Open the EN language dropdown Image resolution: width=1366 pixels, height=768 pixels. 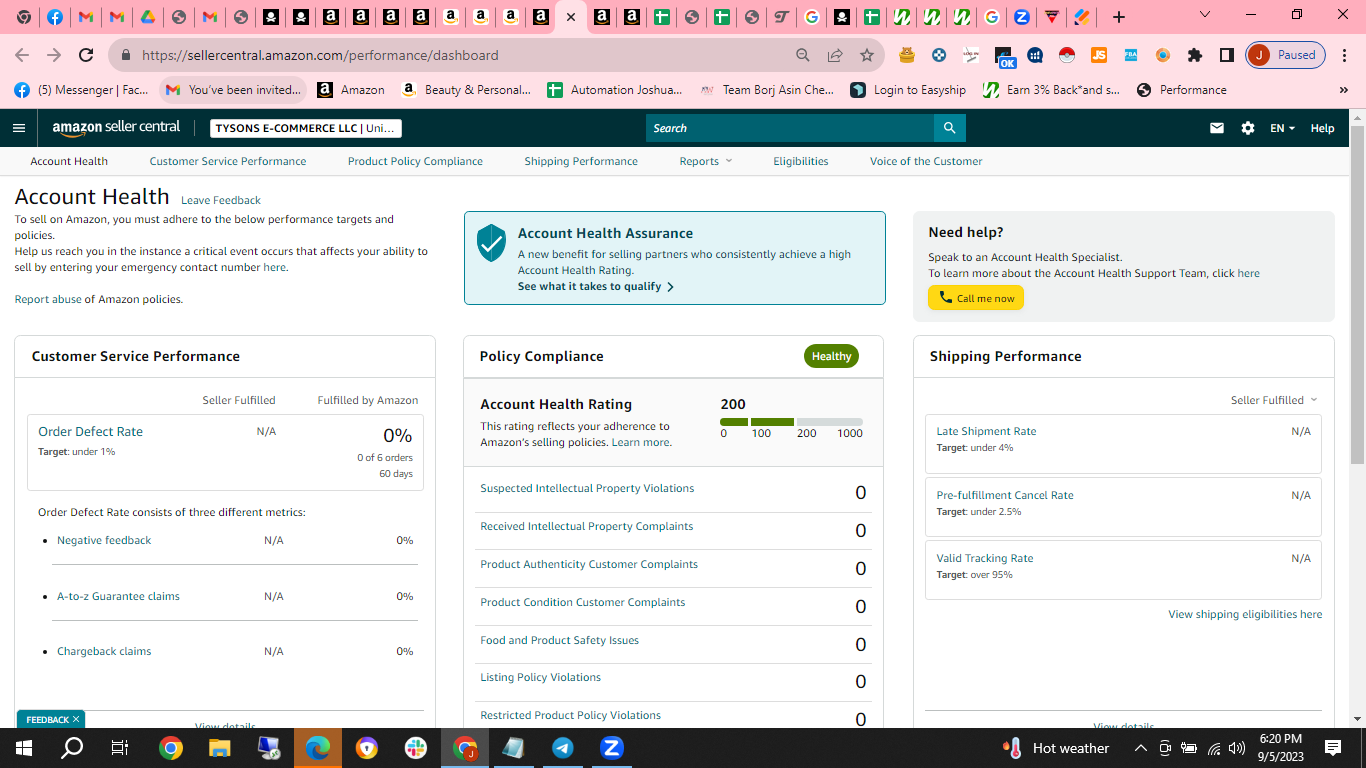(1282, 128)
